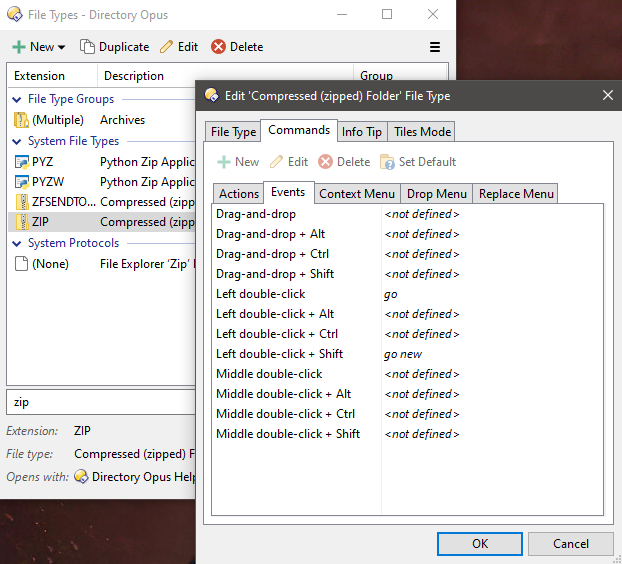Click the Archives description text
Image resolution: width=622 pixels, height=564 pixels.
click(122, 120)
